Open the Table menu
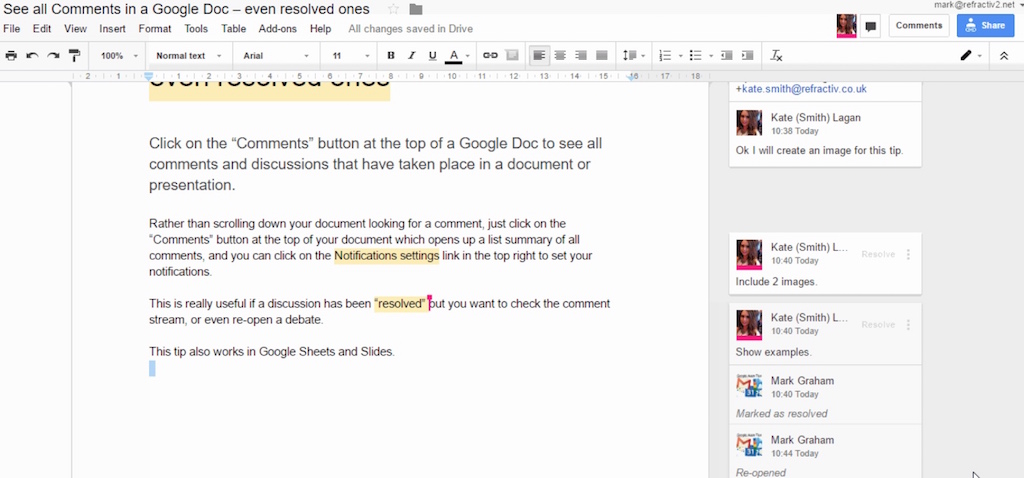This screenshot has width=1024, height=478. (233, 29)
